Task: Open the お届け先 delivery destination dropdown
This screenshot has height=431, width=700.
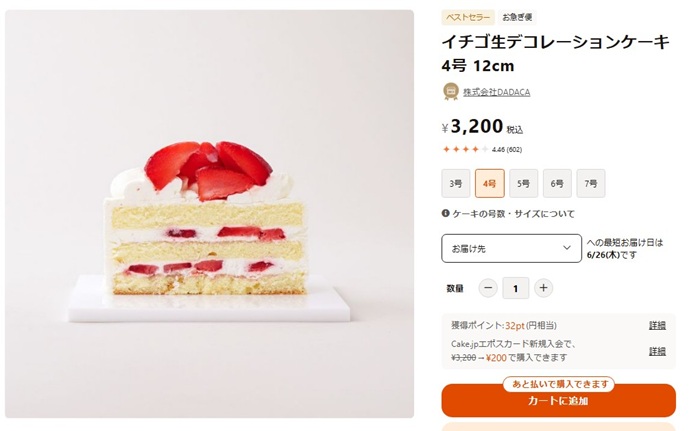Action: (512, 248)
